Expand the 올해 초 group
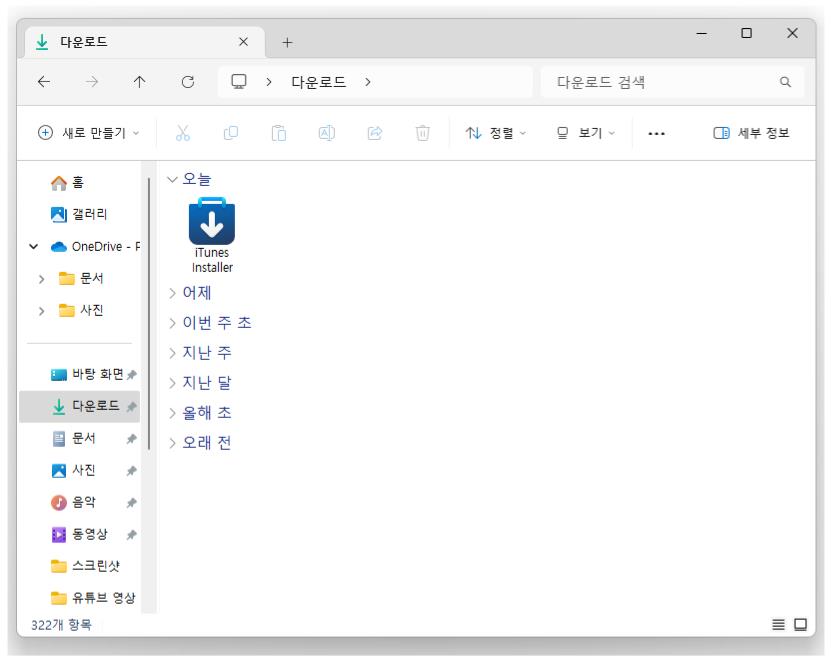The image size is (831, 661). coord(172,413)
